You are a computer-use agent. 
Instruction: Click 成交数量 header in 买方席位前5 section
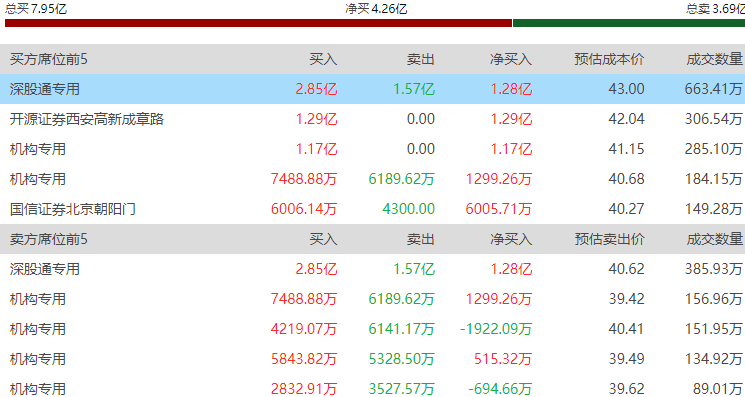pos(714,59)
